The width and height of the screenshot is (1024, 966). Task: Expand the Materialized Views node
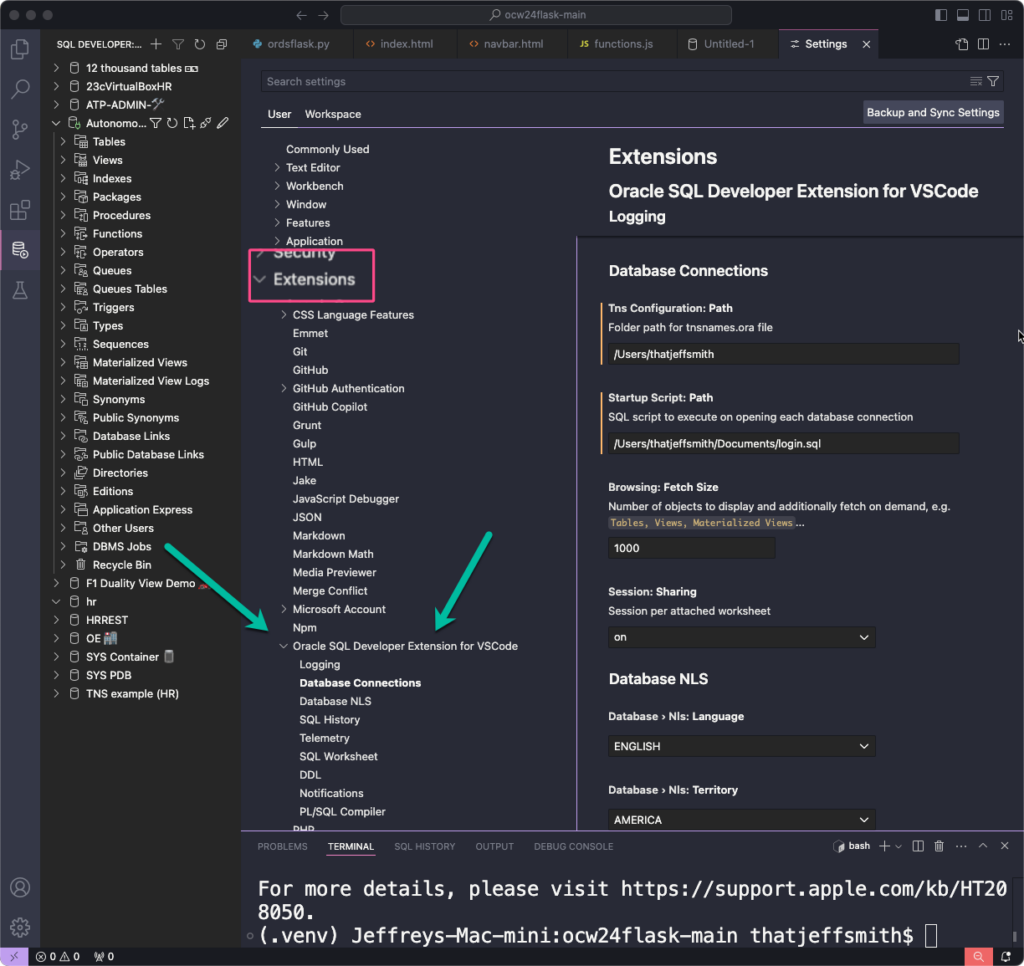click(x=63, y=362)
